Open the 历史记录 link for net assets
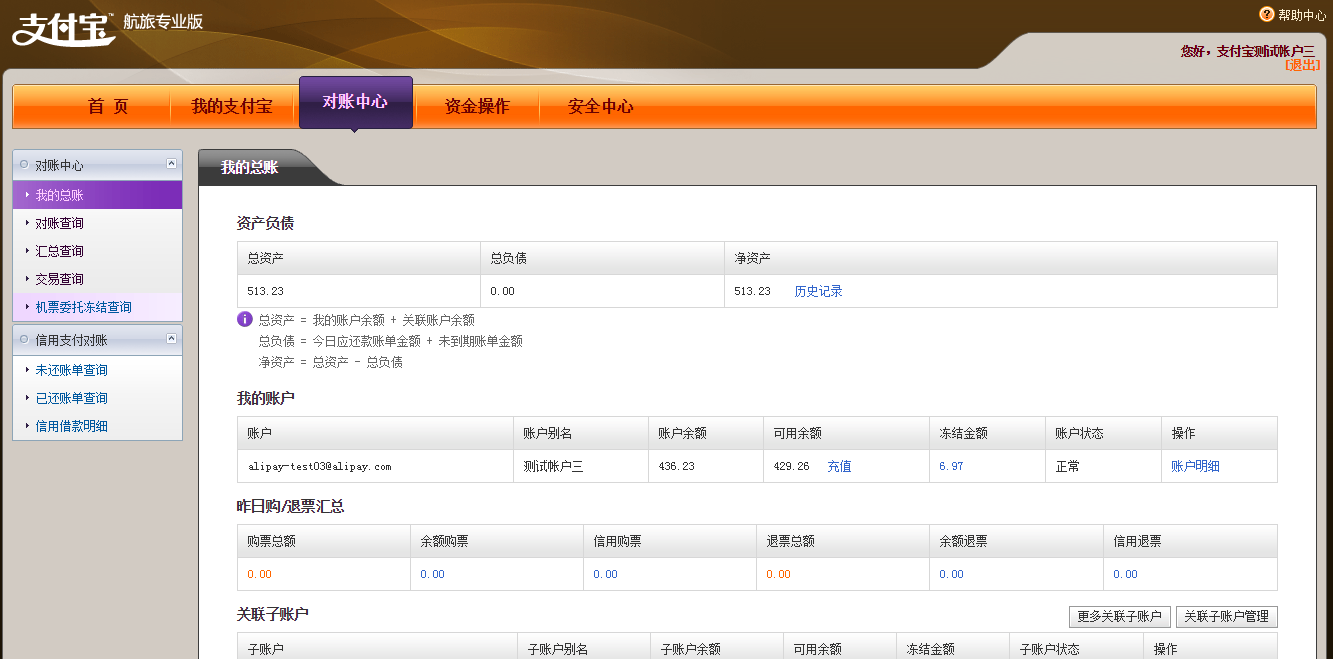This screenshot has width=1333, height=659. pos(818,291)
